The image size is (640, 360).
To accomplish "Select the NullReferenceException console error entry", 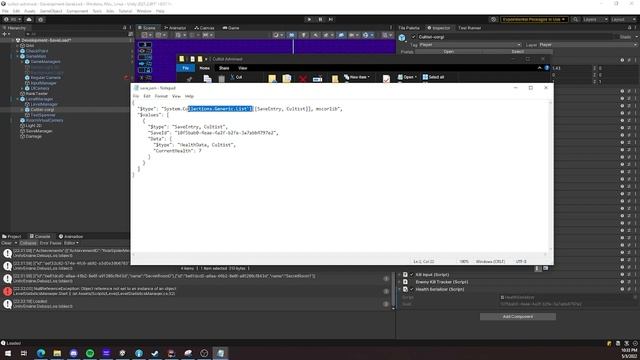I will coord(196,291).
